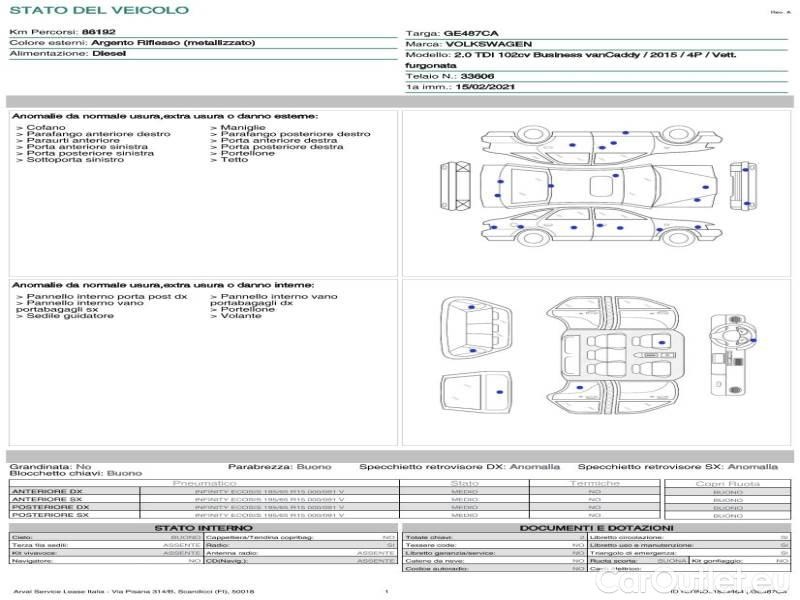Viewport: 800px width, 600px height.
Task: Select the Tetto entry in exterior anomalies
Action: point(233,160)
